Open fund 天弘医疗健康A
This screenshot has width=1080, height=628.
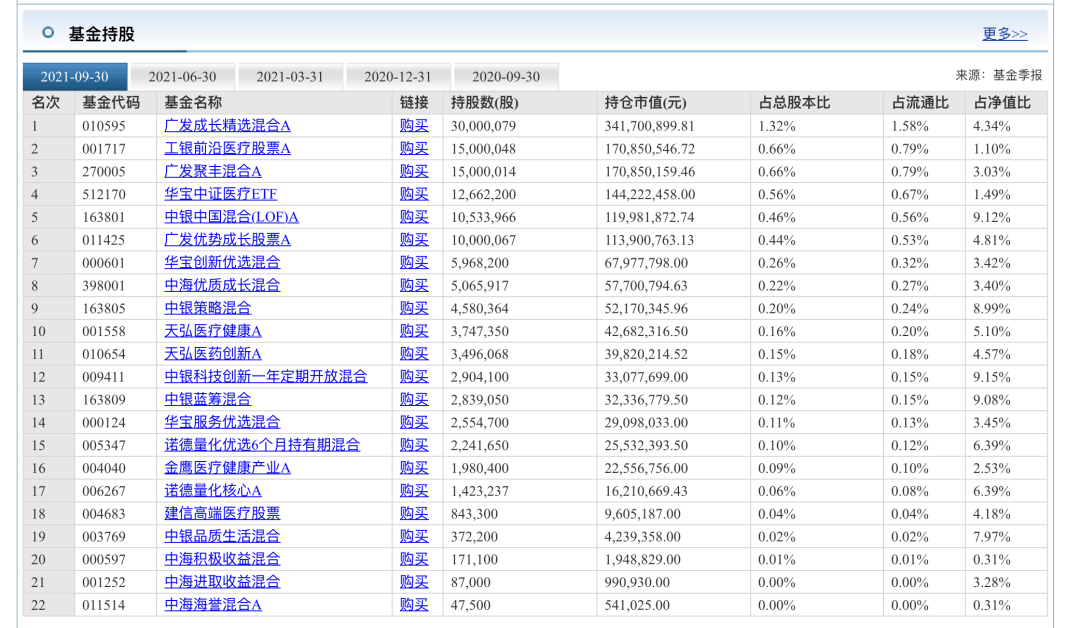point(213,331)
